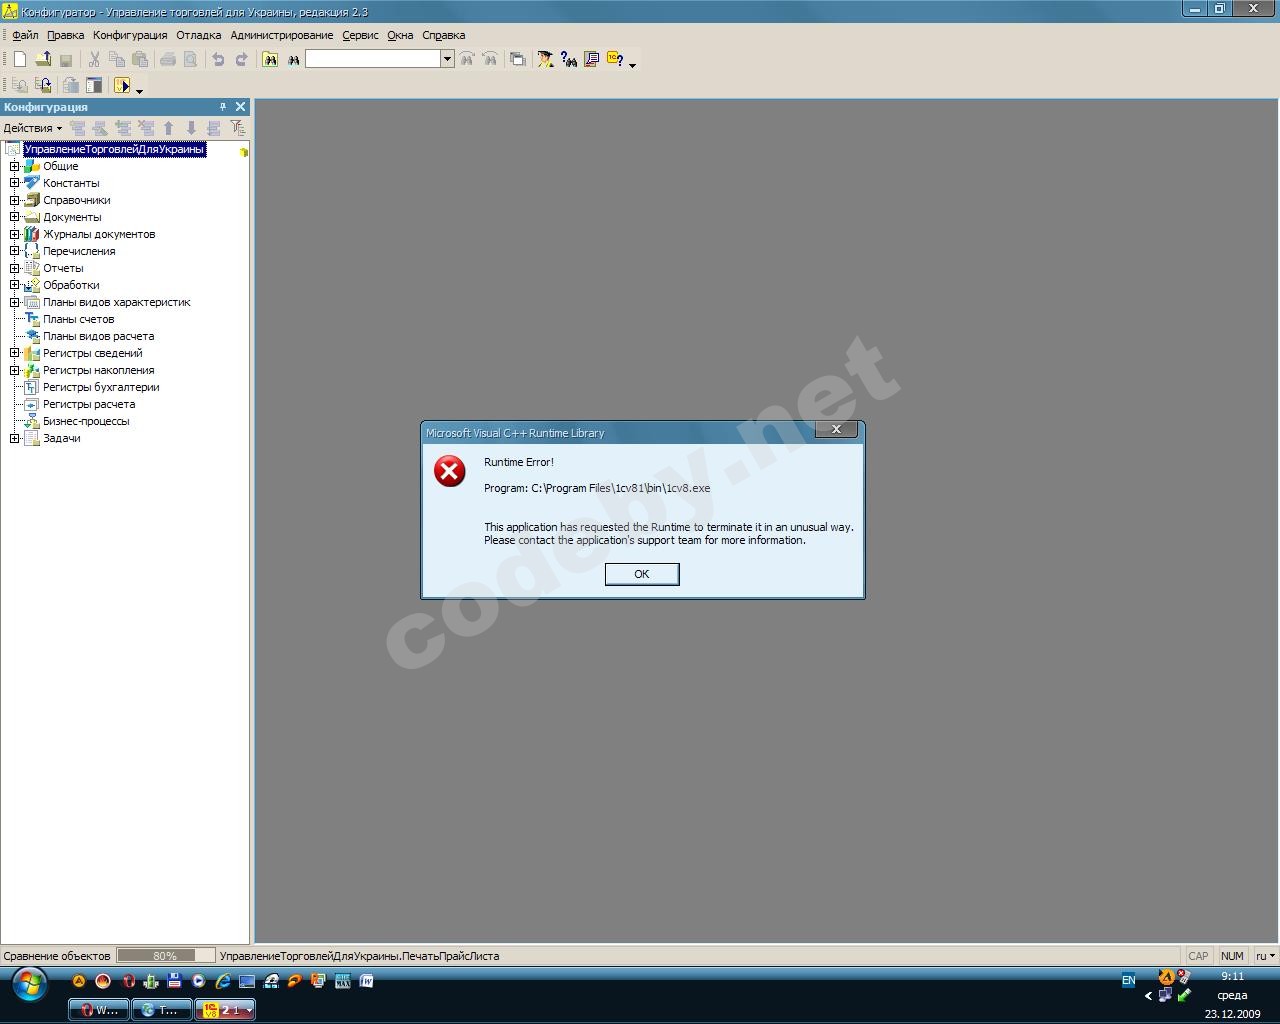Screen dimensions: 1280x1024
Task: Open the Правка menu
Action: pos(66,35)
